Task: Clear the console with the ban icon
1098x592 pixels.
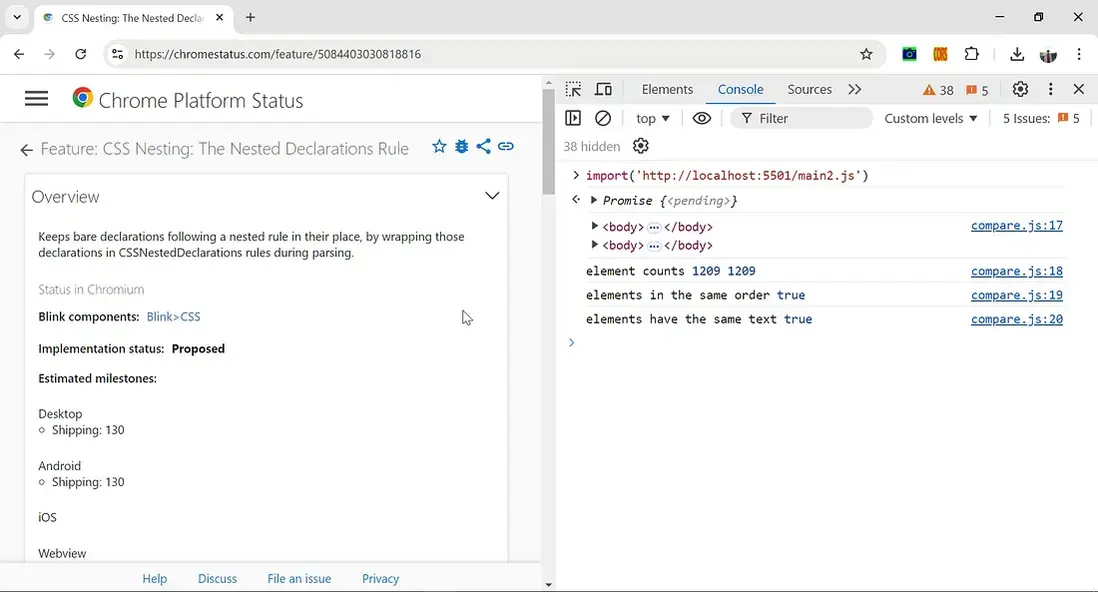Action: pyautogui.click(x=603, y=118)
